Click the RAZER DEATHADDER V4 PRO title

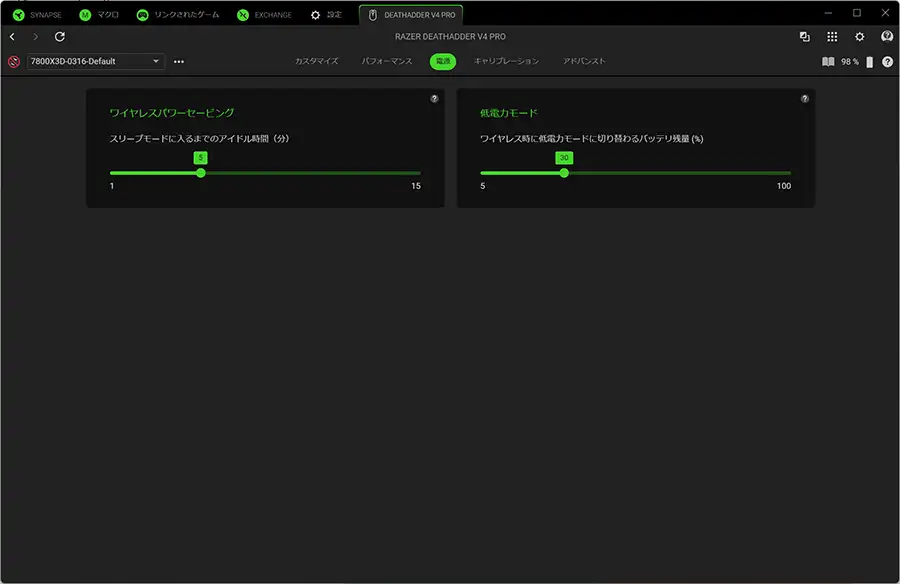pos(450,37)
